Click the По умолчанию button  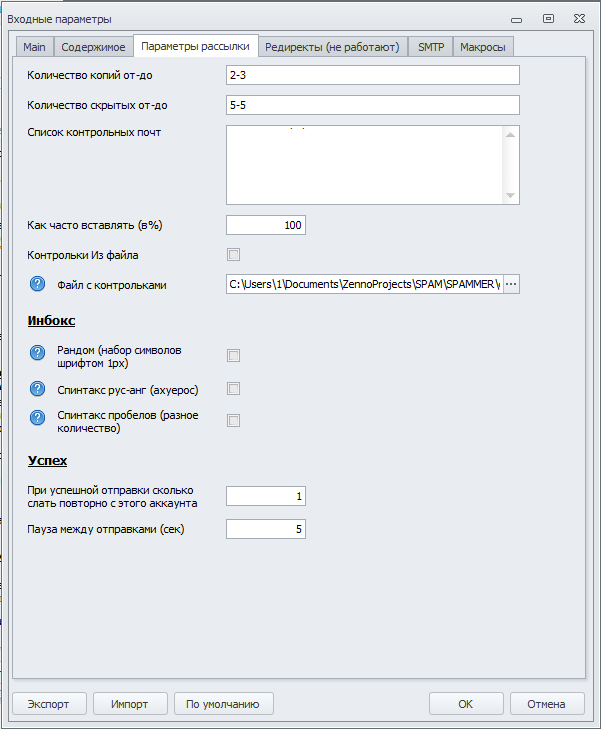223,704
